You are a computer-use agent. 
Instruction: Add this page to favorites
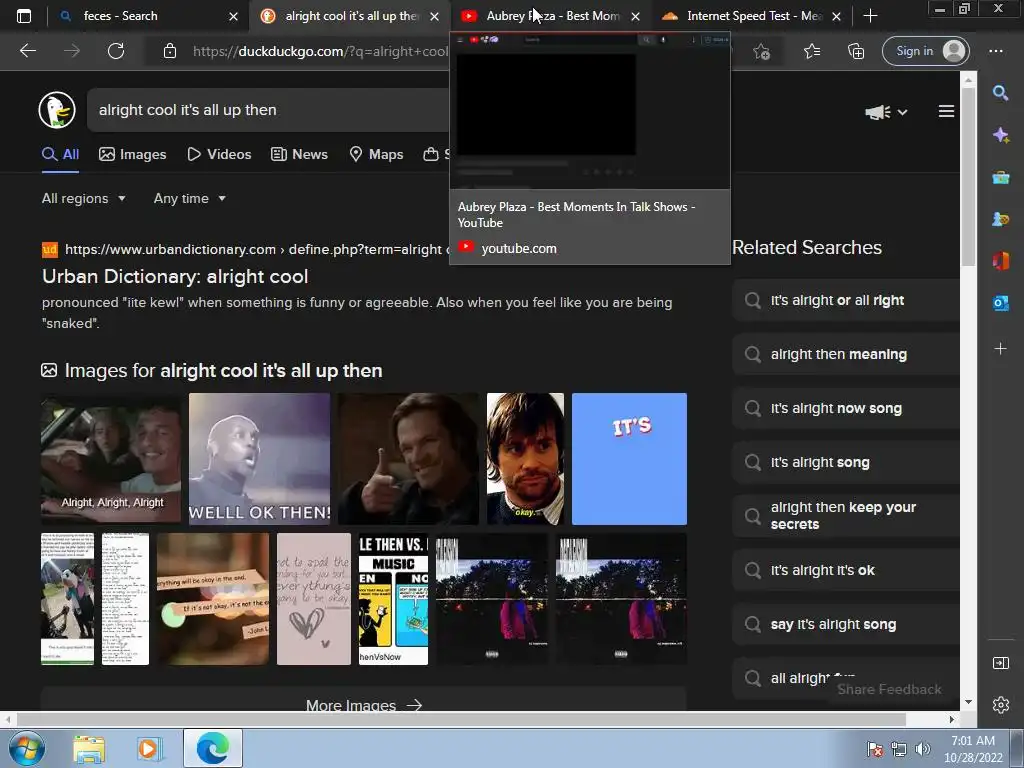tap(761, 51)
